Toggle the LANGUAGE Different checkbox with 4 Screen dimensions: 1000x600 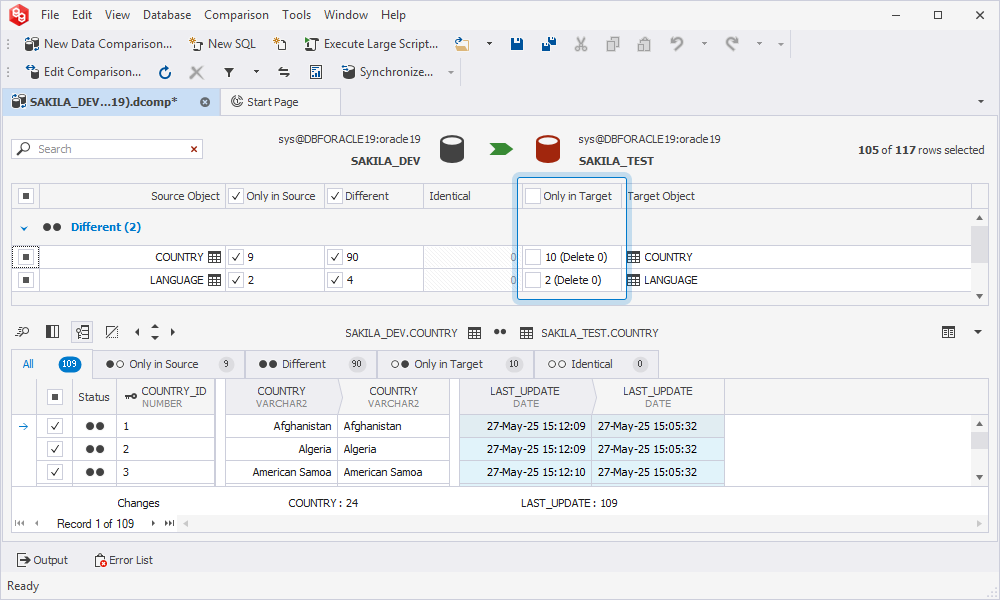(x=335, y=280)
